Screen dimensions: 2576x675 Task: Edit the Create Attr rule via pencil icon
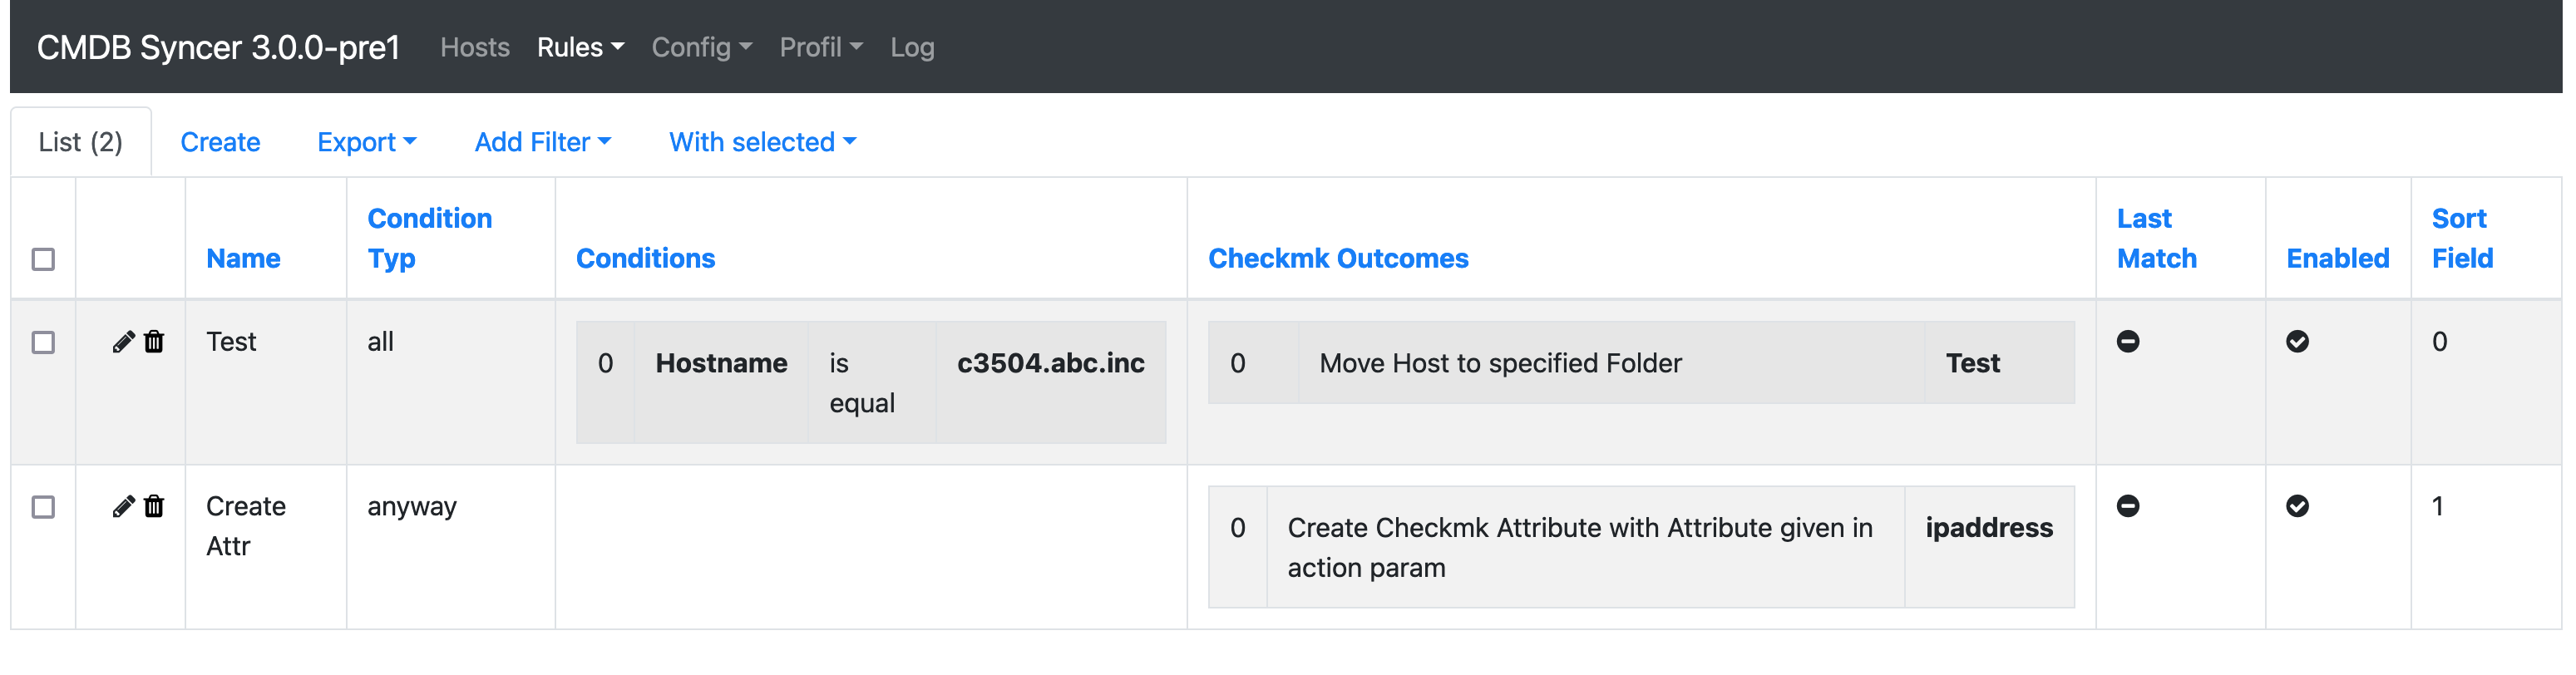[x=123, y=507]
